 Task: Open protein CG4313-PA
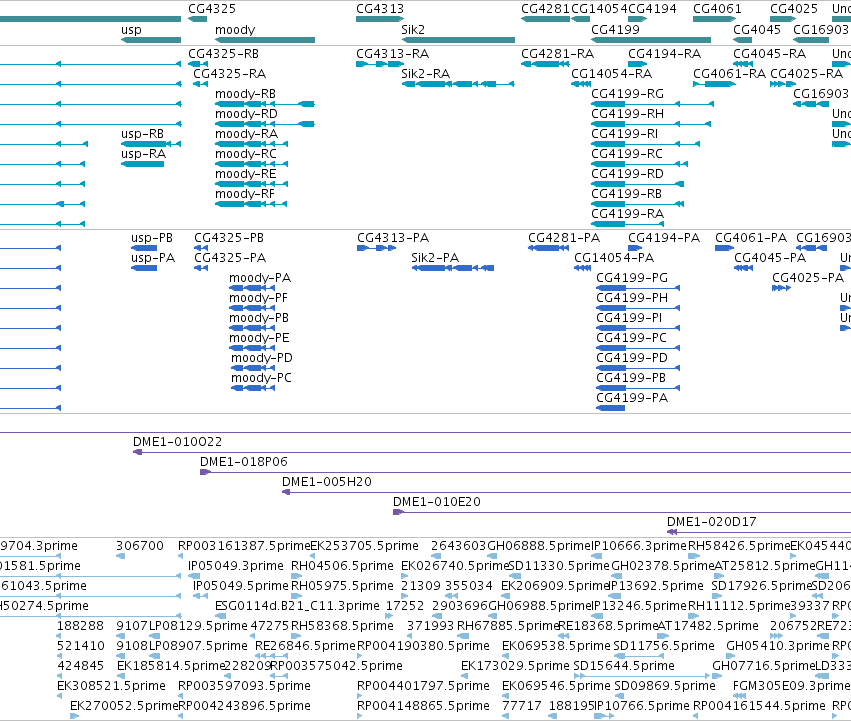(393, 238)
